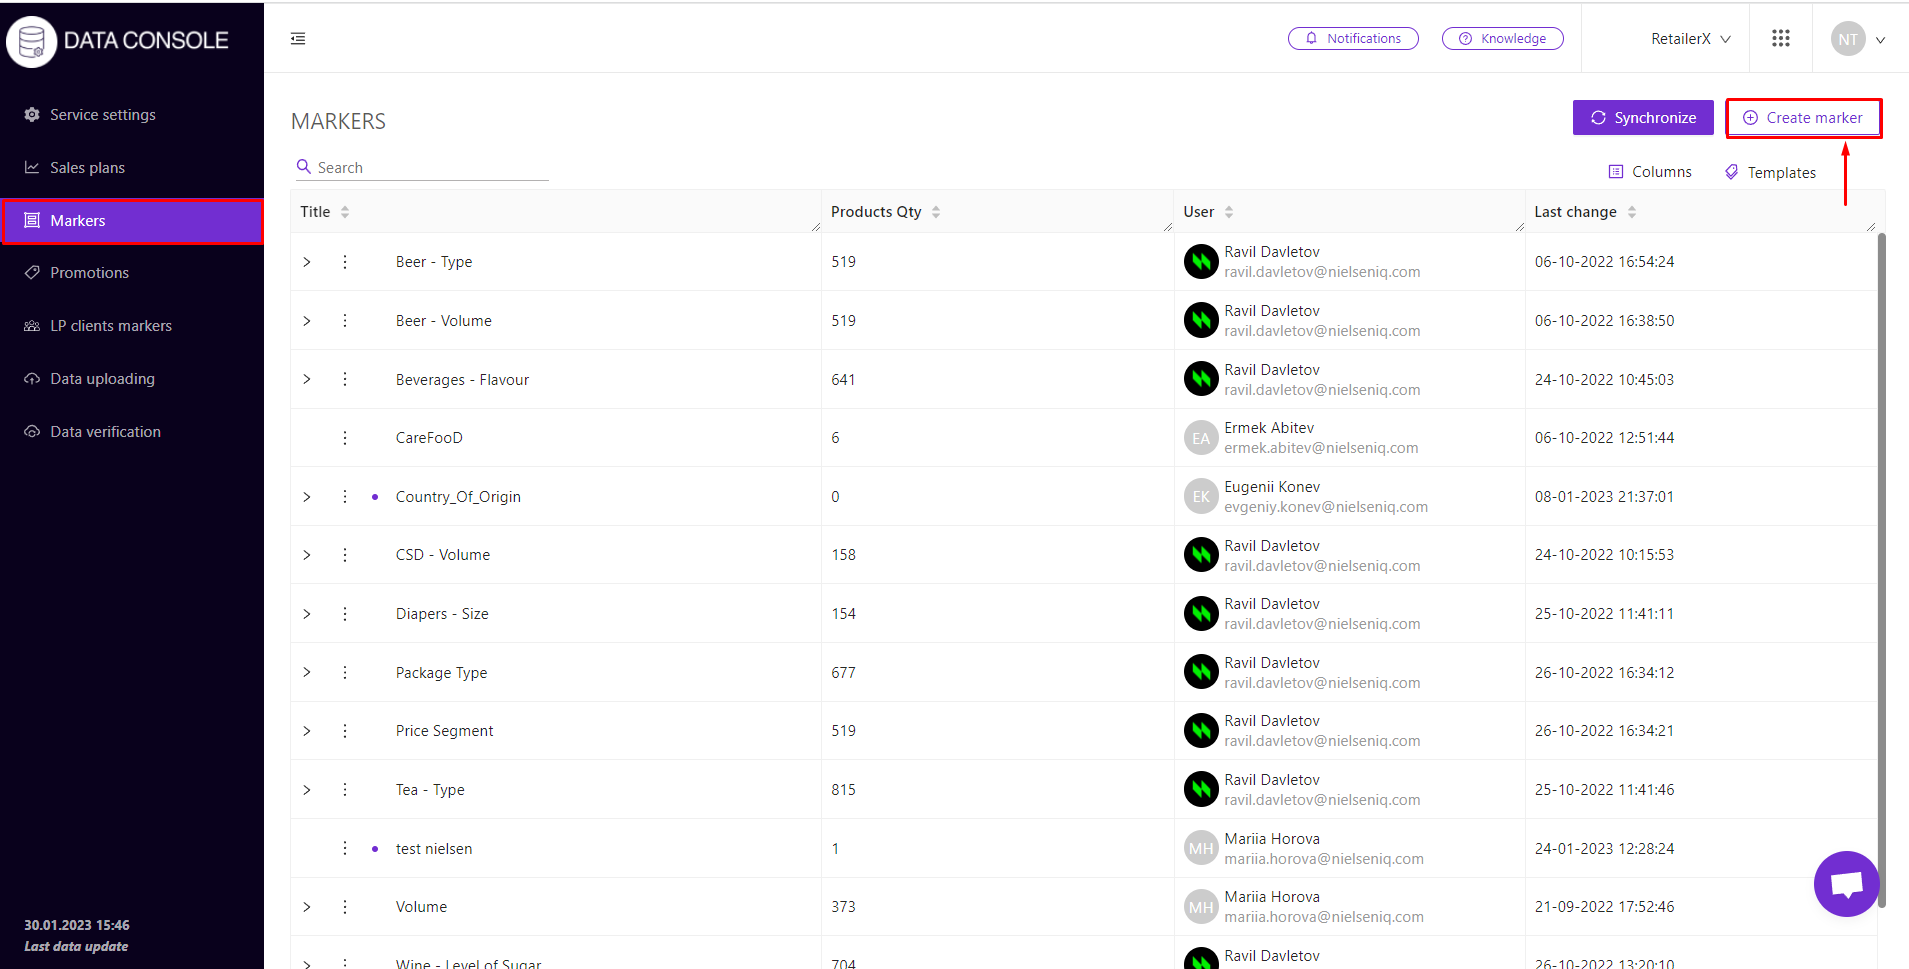This screenshot has width=1909, height=969.
Task: Expand the Beer - Type row
Action: (307, 262)
